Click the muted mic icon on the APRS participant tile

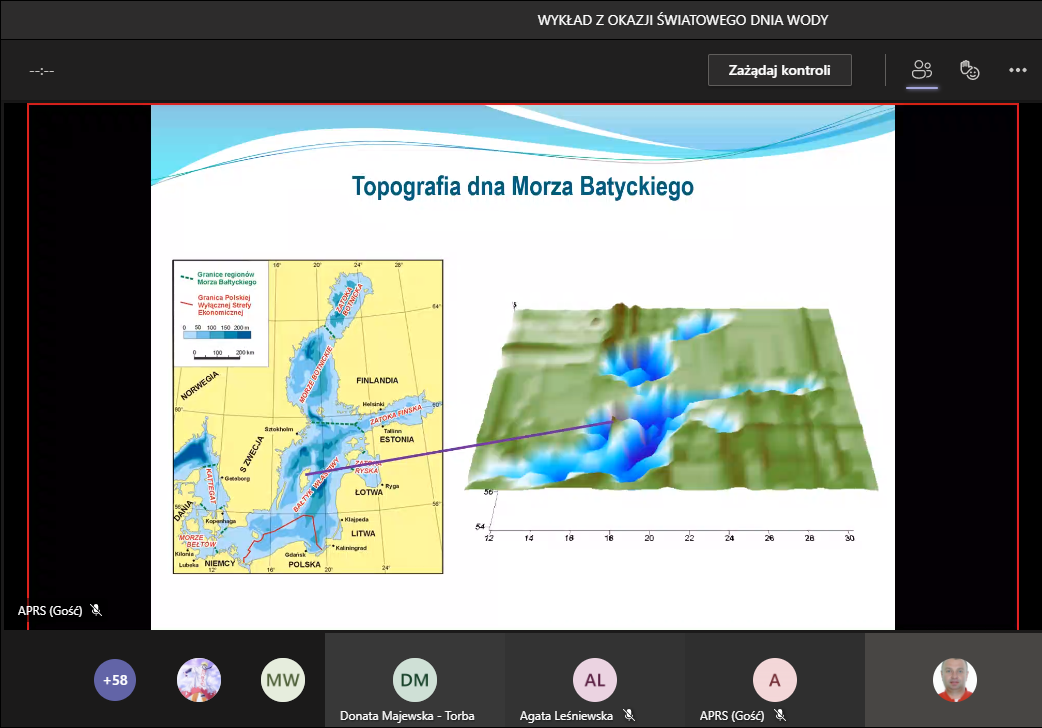pyautogui.click(x=780, y=715)
